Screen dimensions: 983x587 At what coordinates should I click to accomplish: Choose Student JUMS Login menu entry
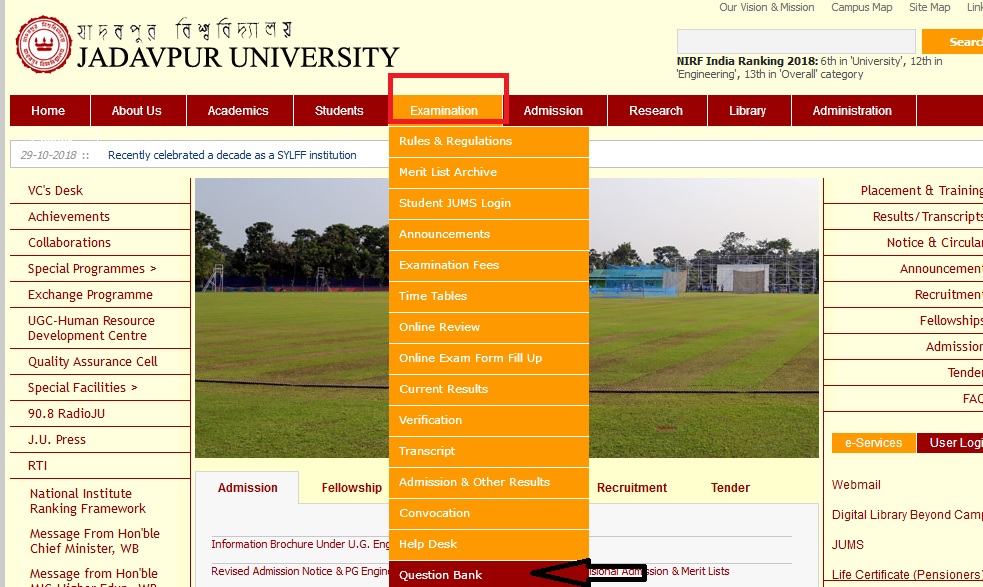pyautogui.click(x=488, y=203)
